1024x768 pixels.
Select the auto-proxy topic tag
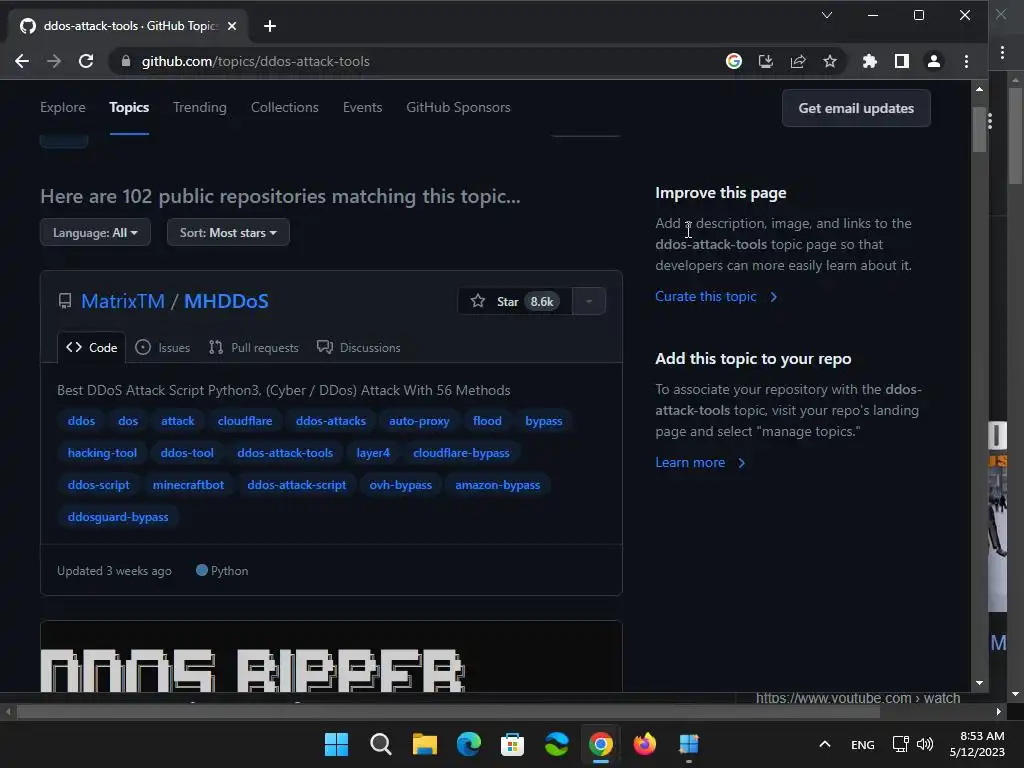tap(419, 421)
